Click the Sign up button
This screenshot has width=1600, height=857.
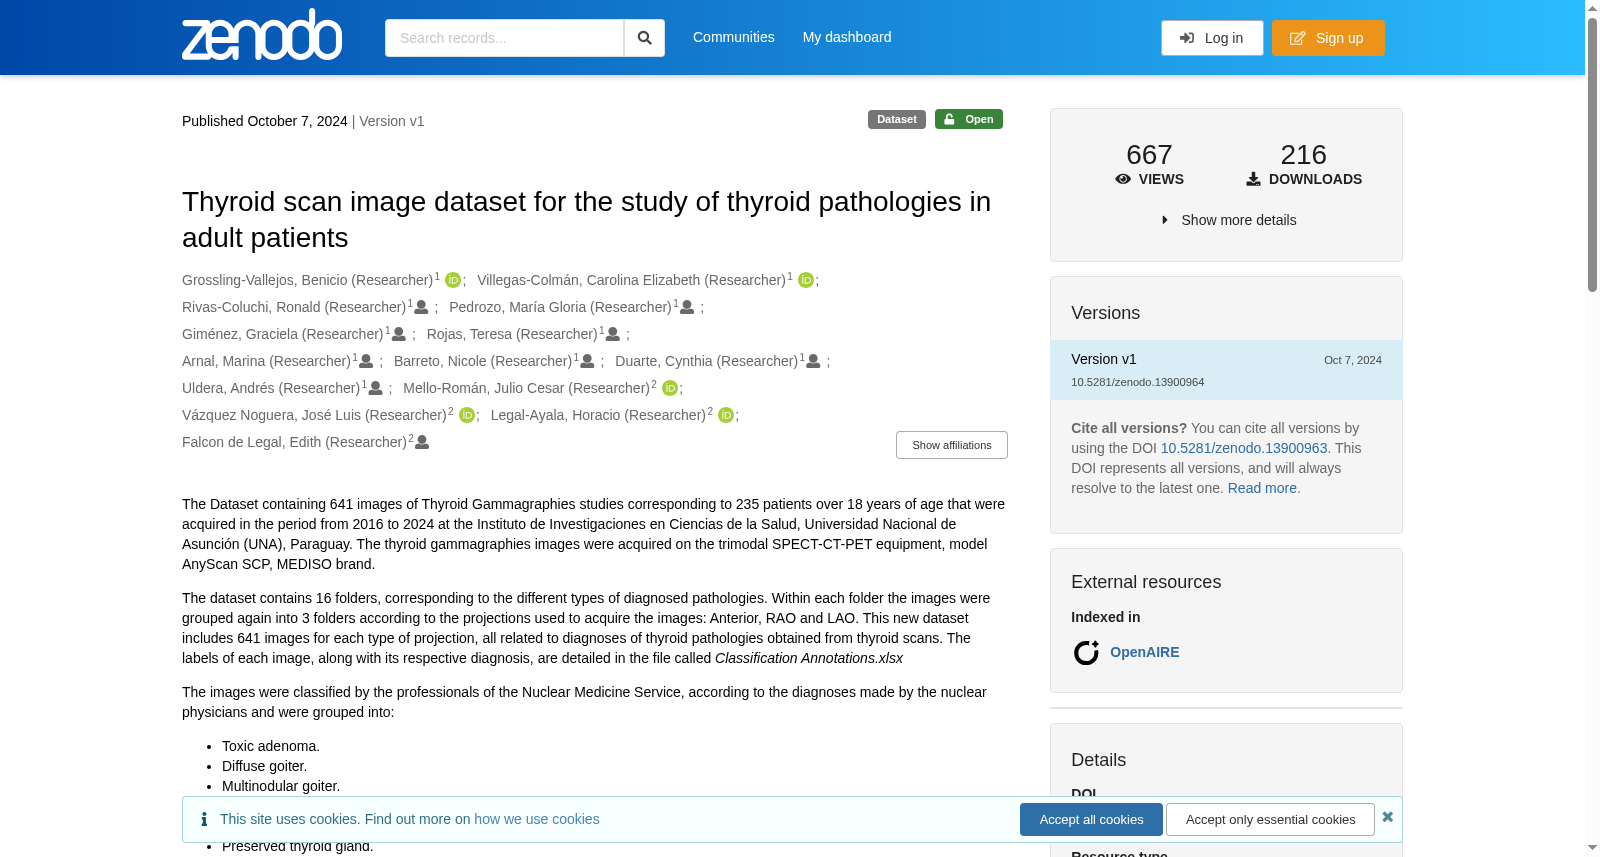click(x=1328, y=38)
